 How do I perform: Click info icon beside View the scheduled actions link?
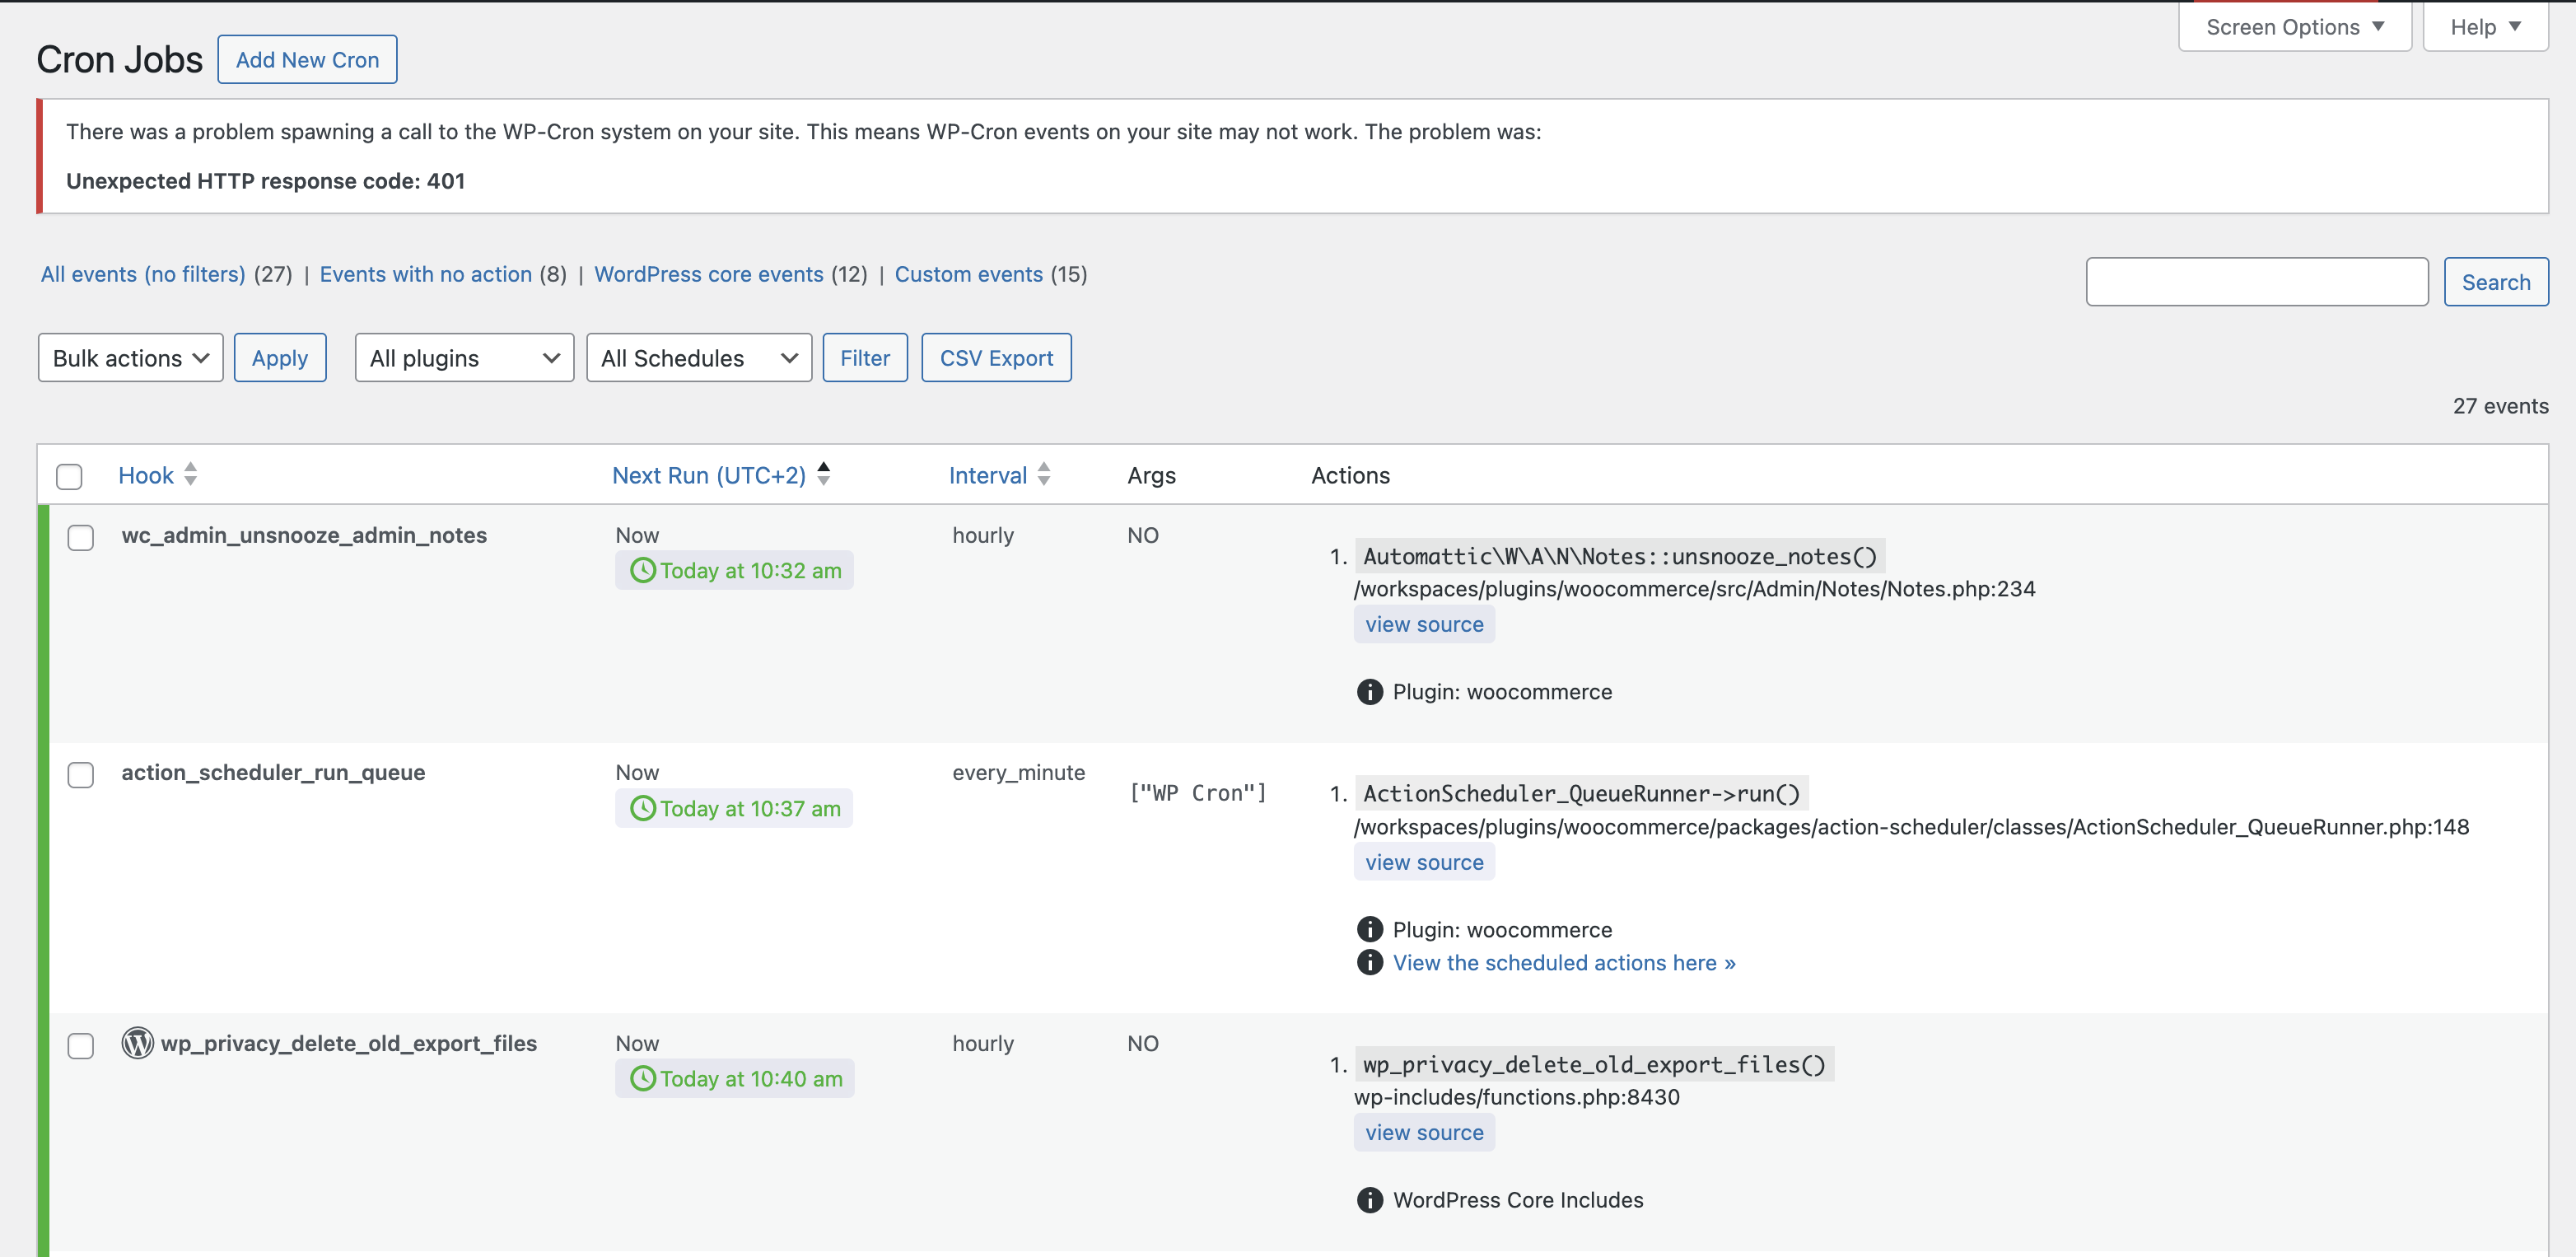(1369, 962)
